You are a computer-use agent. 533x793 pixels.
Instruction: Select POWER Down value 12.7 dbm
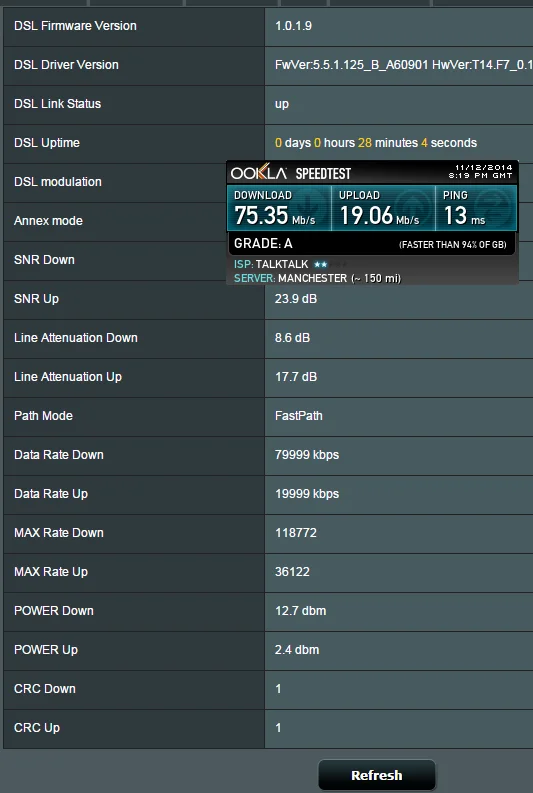(x=300, y=610)
